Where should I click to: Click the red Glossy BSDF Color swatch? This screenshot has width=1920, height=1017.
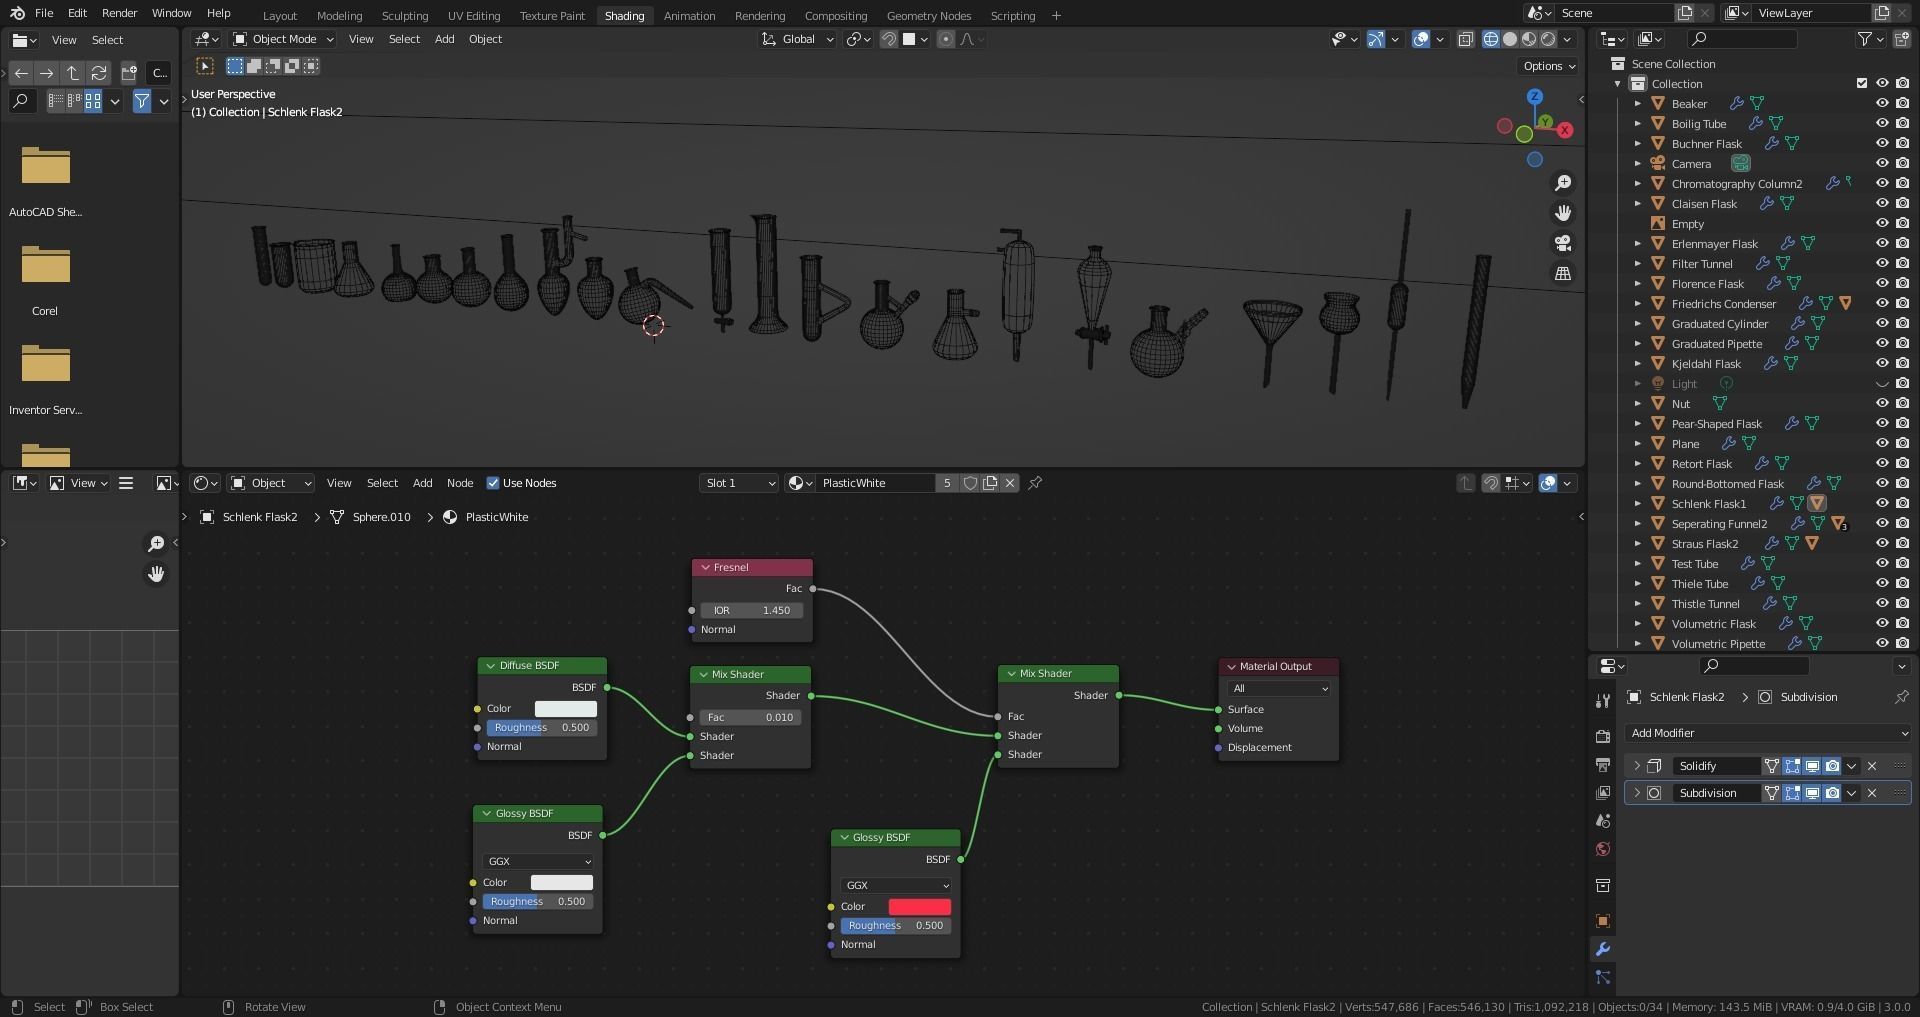(x=920, y=906)
